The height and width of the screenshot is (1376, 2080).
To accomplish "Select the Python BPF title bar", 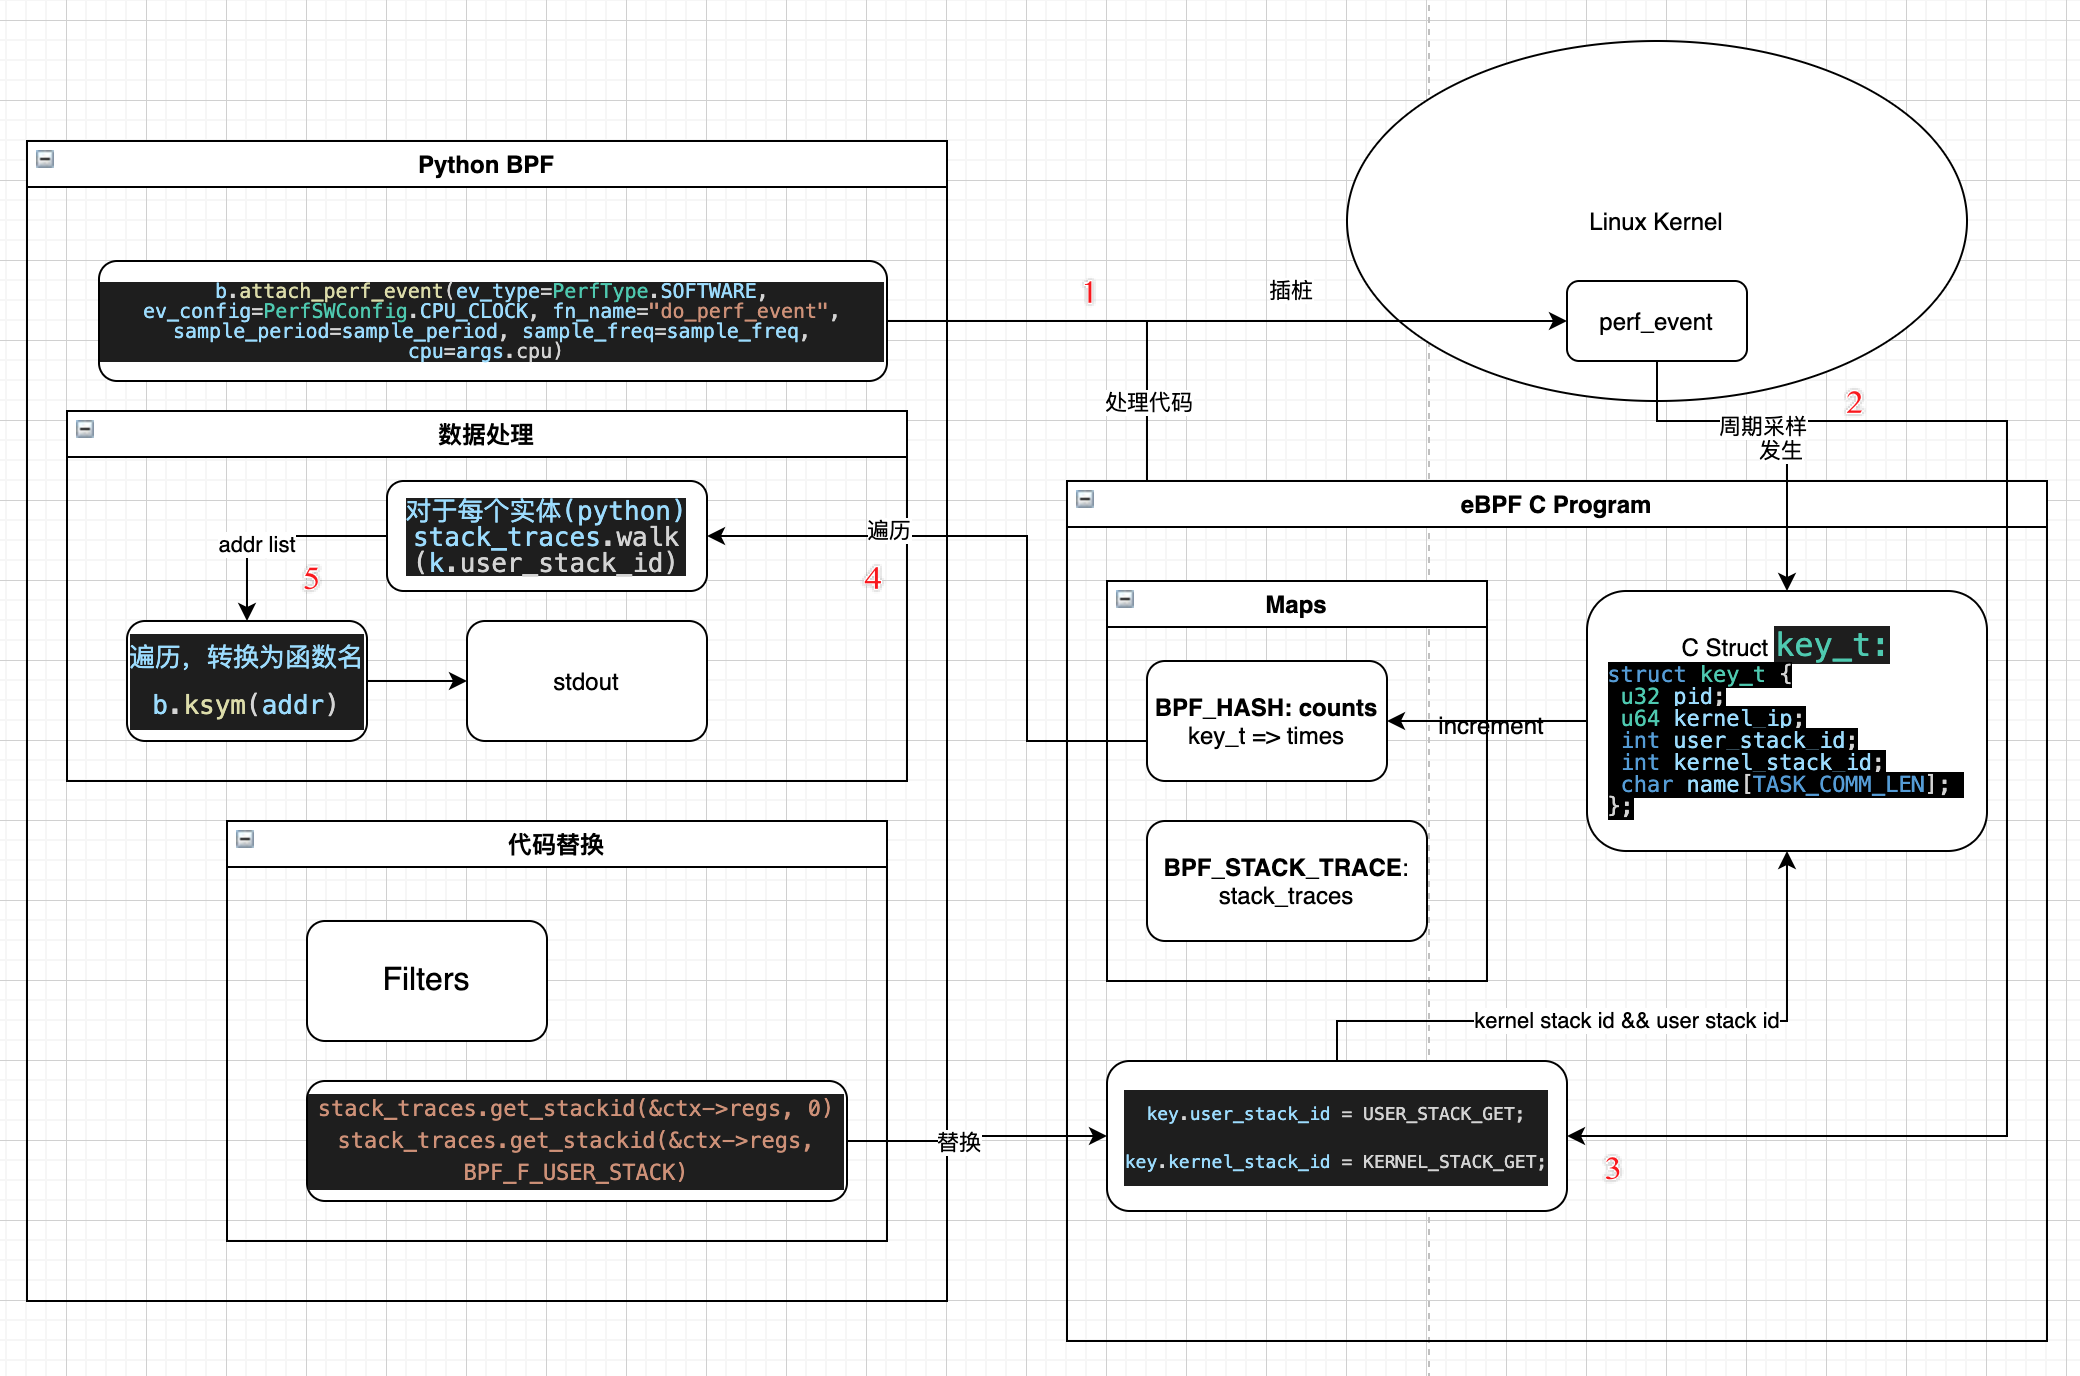I will pyautogui.click(x=486, y=164).
